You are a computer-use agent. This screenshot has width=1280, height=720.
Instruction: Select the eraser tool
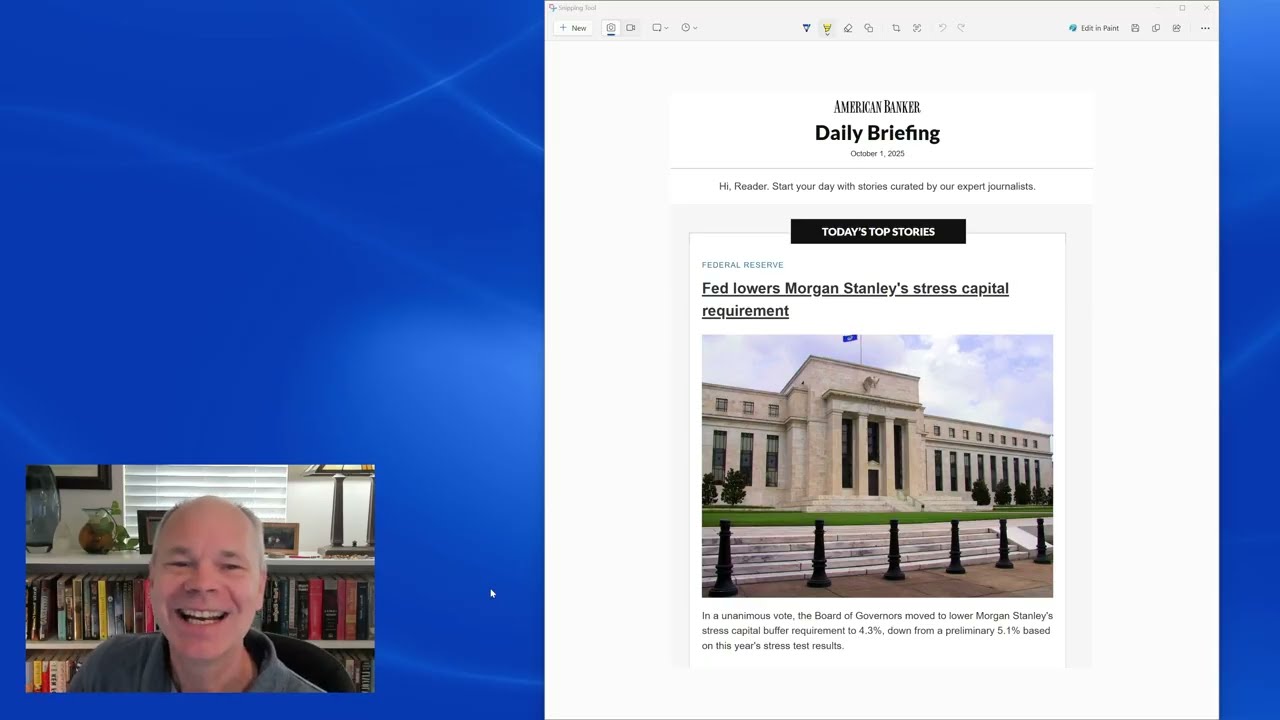(x=848, y=28)
